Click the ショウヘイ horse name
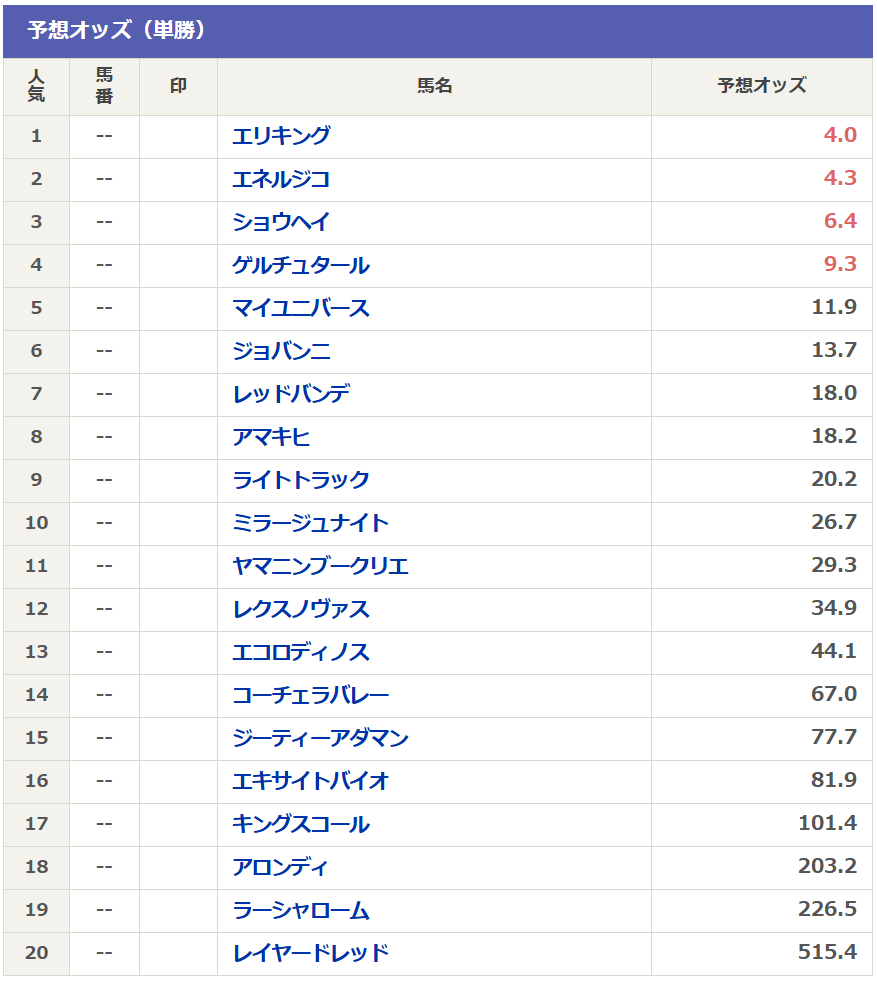The height and width of the screenshot is (981, 877). 281,222
